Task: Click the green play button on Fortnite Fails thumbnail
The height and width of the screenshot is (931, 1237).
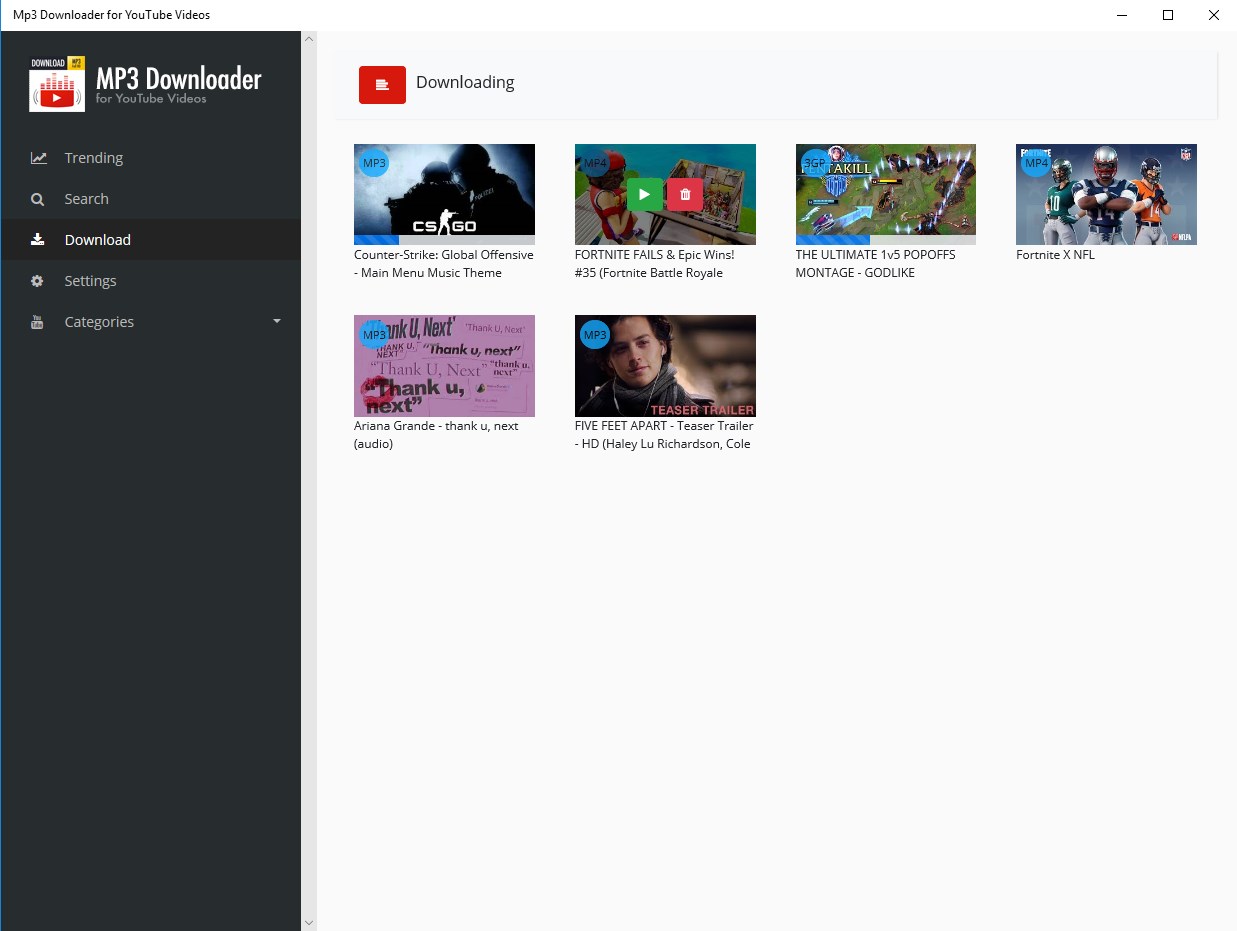Action: [x=645, y=194]
